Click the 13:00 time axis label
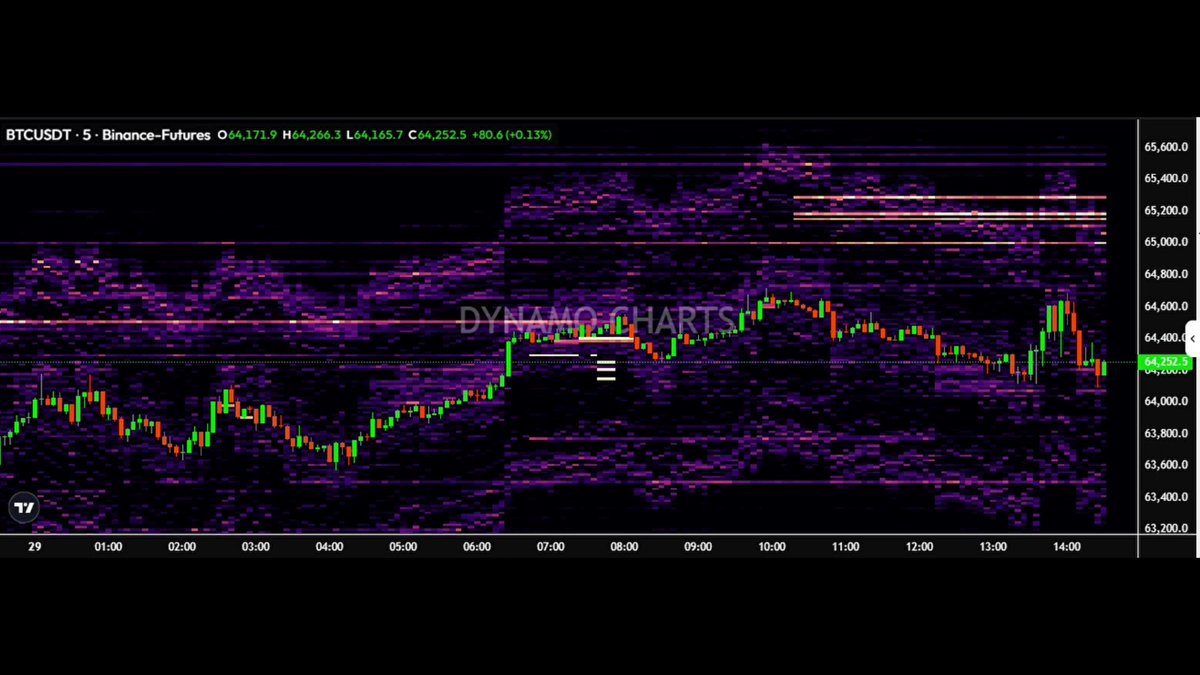The image size is (1200, 675). click(x=993, y=547)
